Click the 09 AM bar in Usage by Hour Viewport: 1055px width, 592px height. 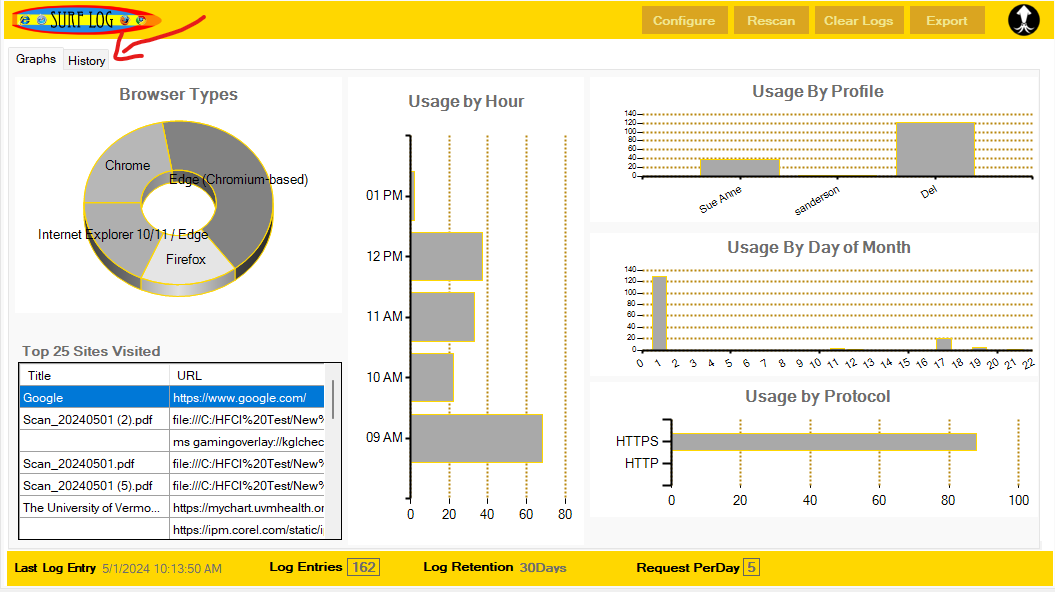[476, 438]
